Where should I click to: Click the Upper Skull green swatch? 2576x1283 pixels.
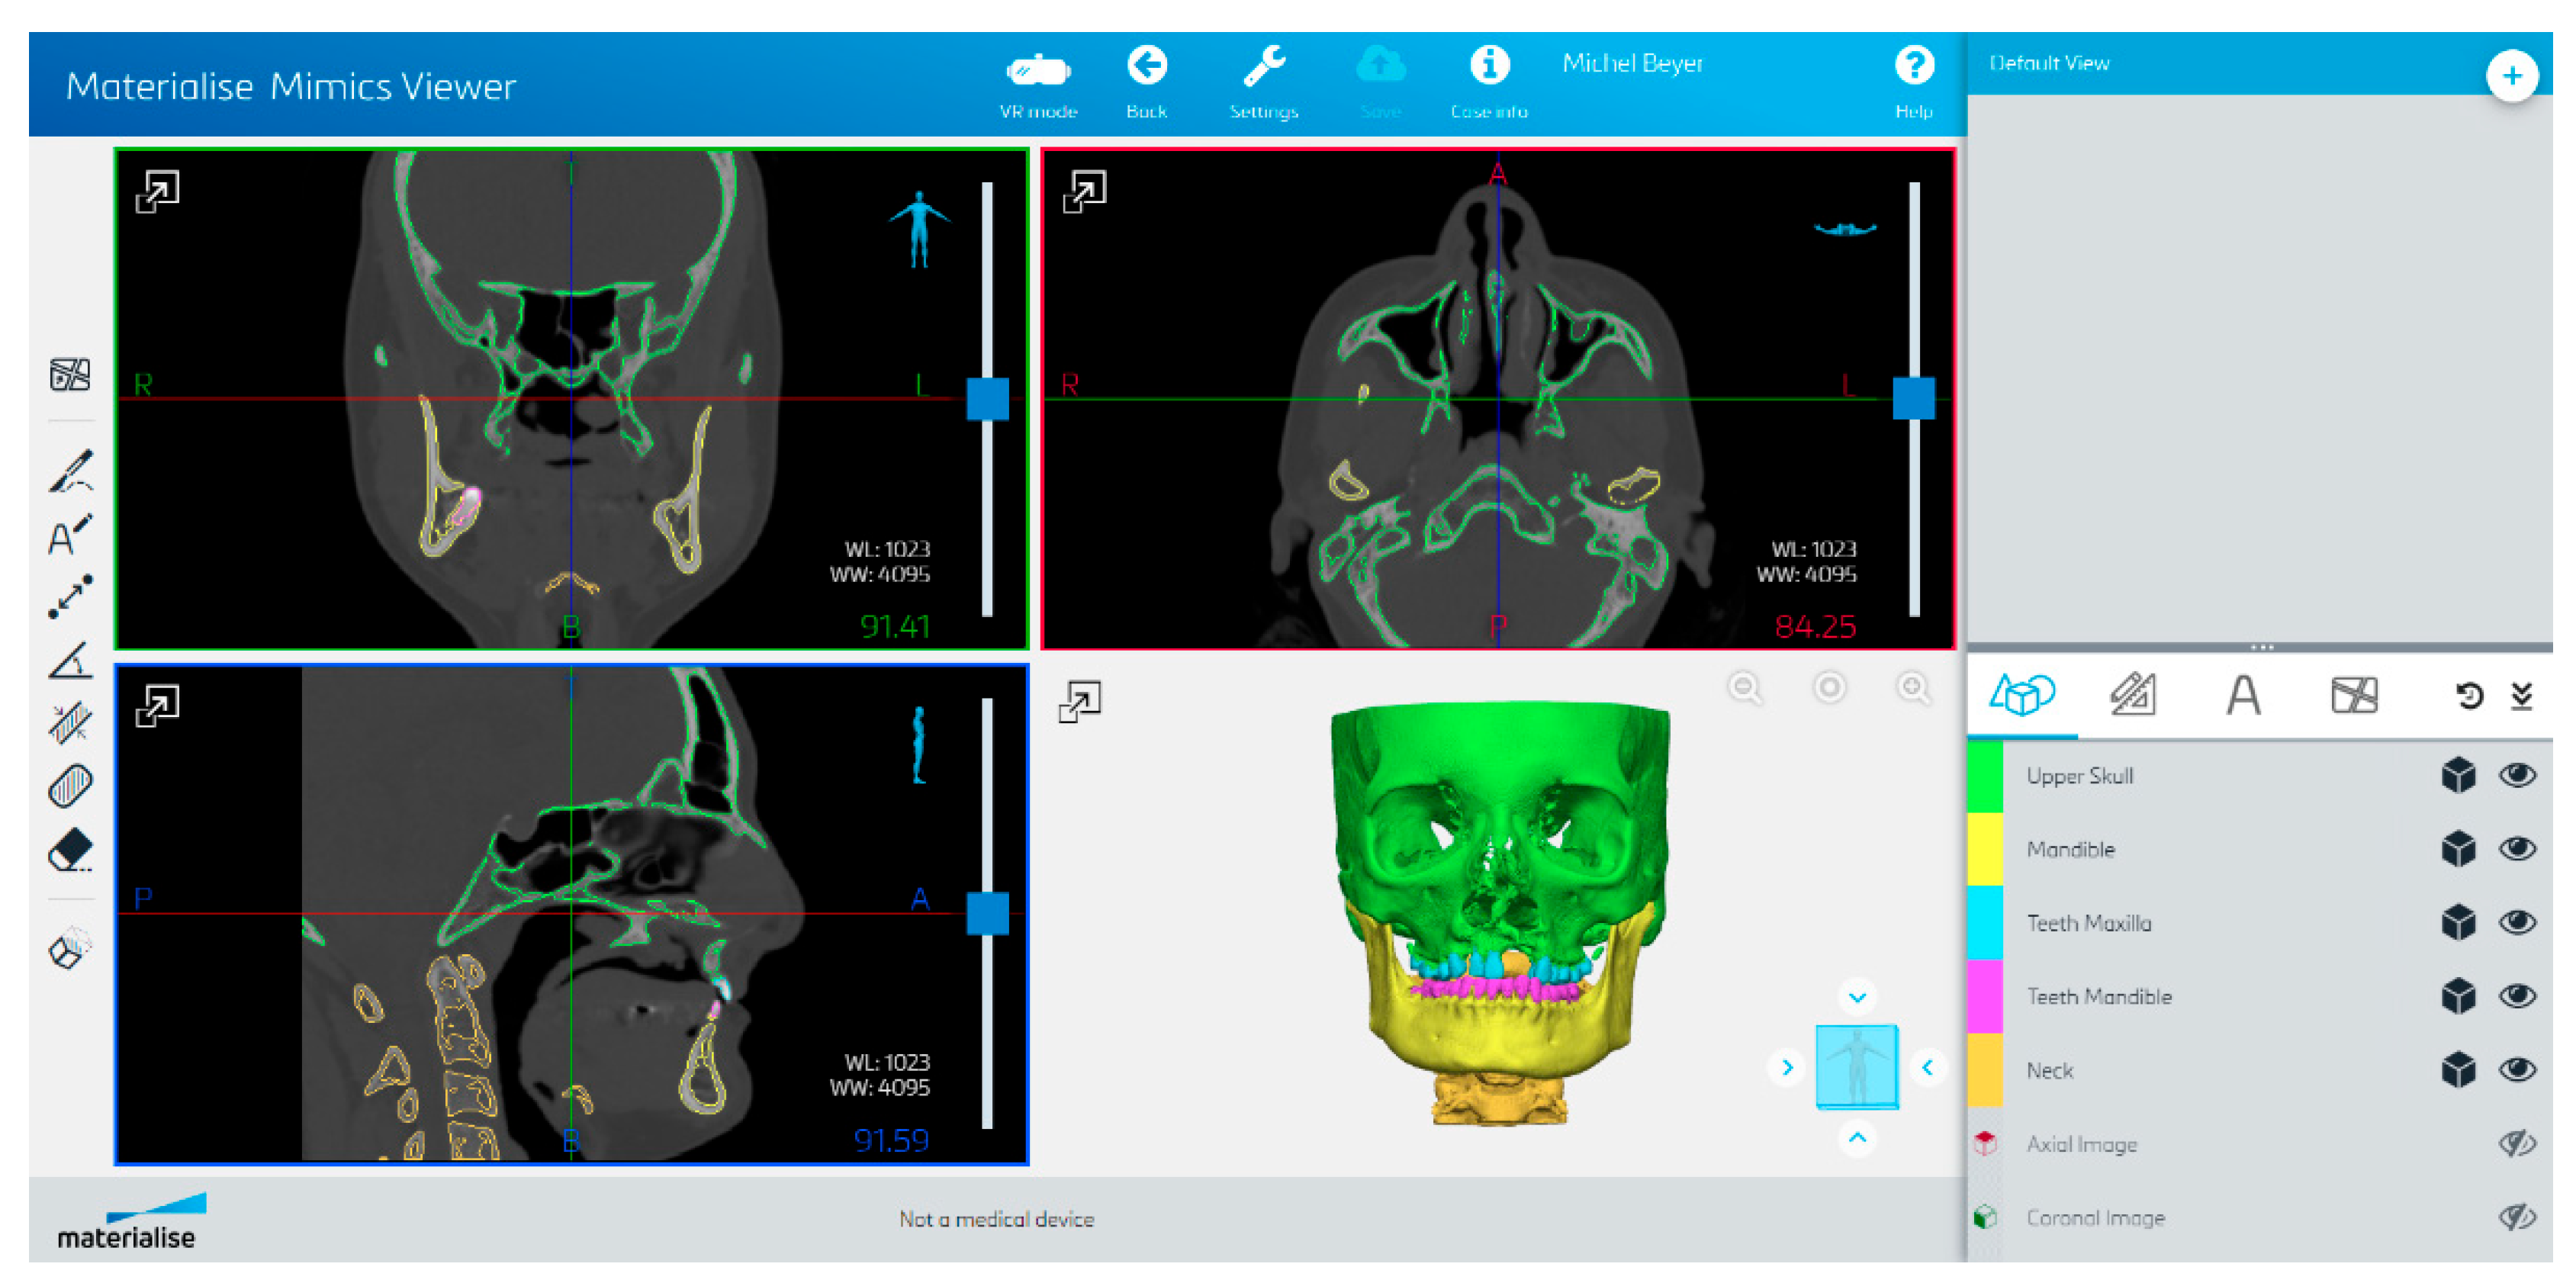point(1984,776)
